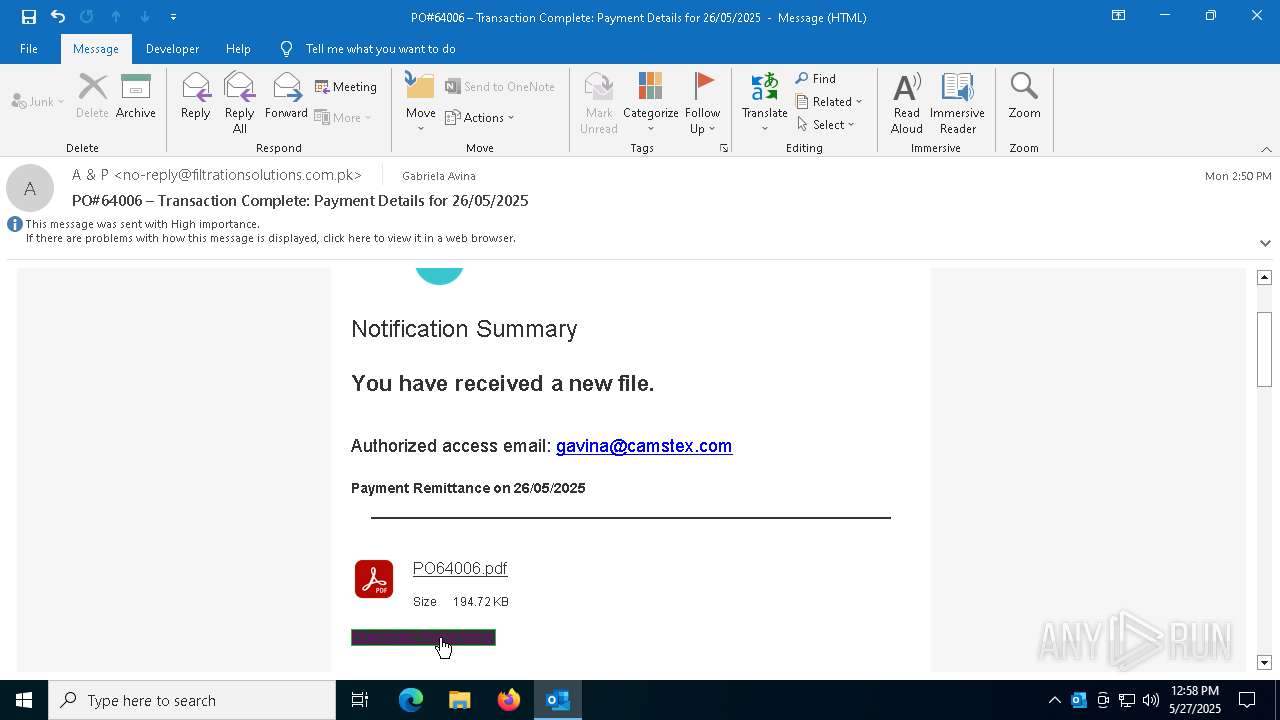Open the Select dropdown
1280x720 pixels.
(826, 124)
